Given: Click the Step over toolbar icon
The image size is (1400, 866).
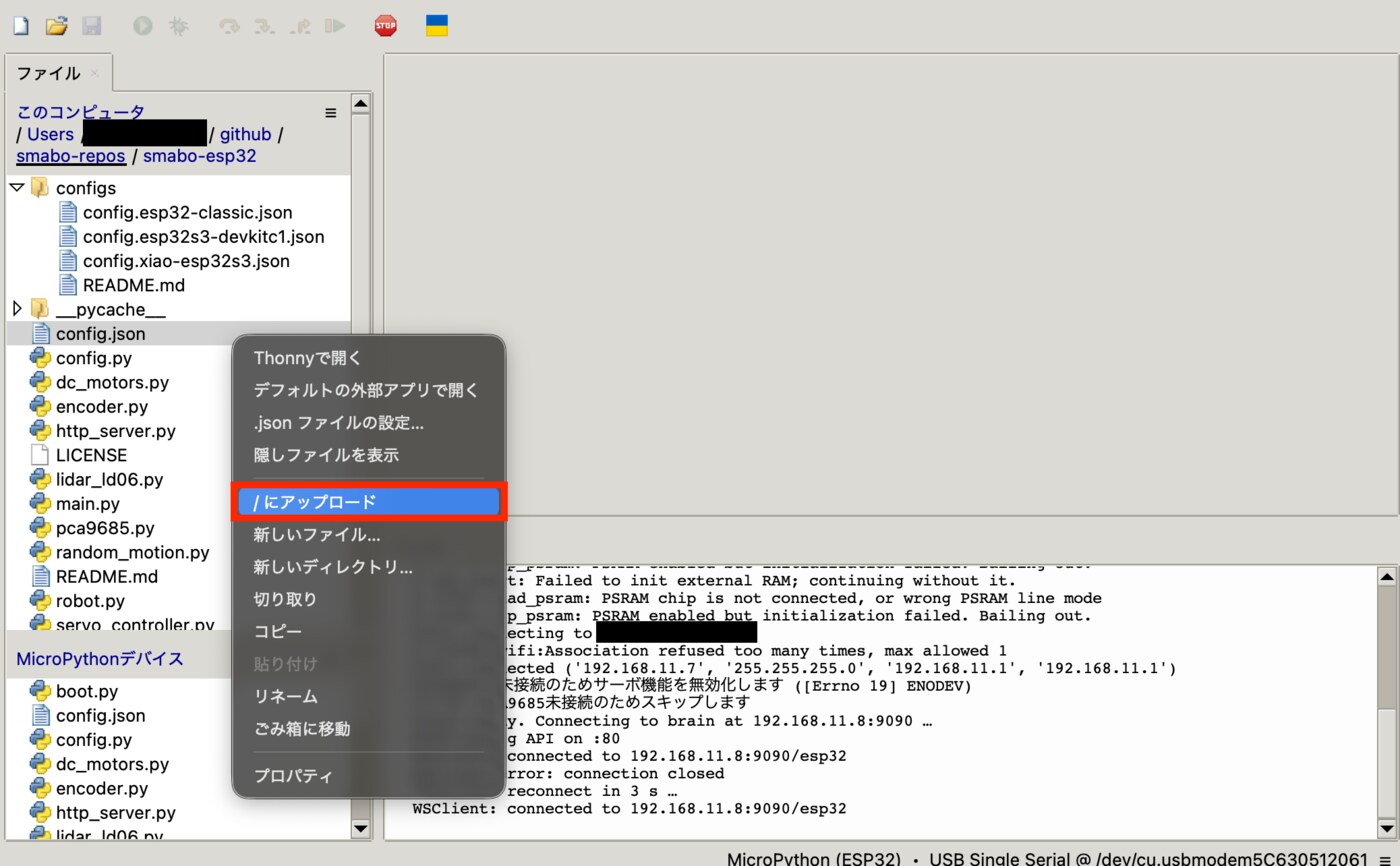Looking at the screenshot, I should pyautogui.click(x=230, y=26).
